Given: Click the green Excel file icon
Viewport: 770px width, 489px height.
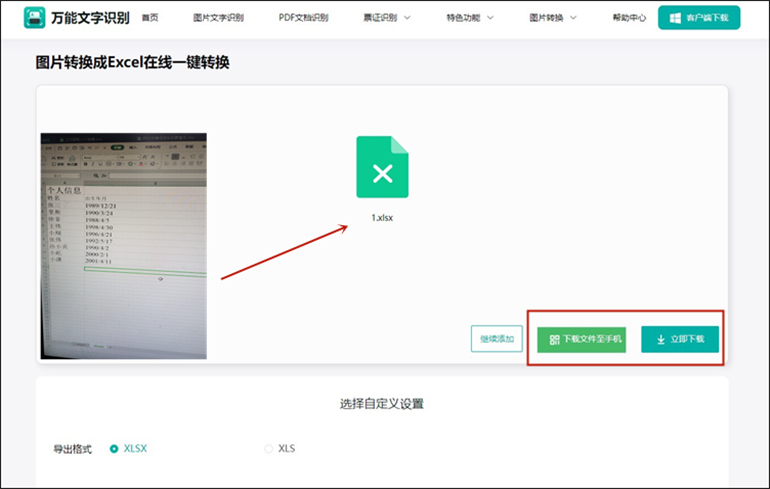Looking at the screenshot, I should [382, 167].
